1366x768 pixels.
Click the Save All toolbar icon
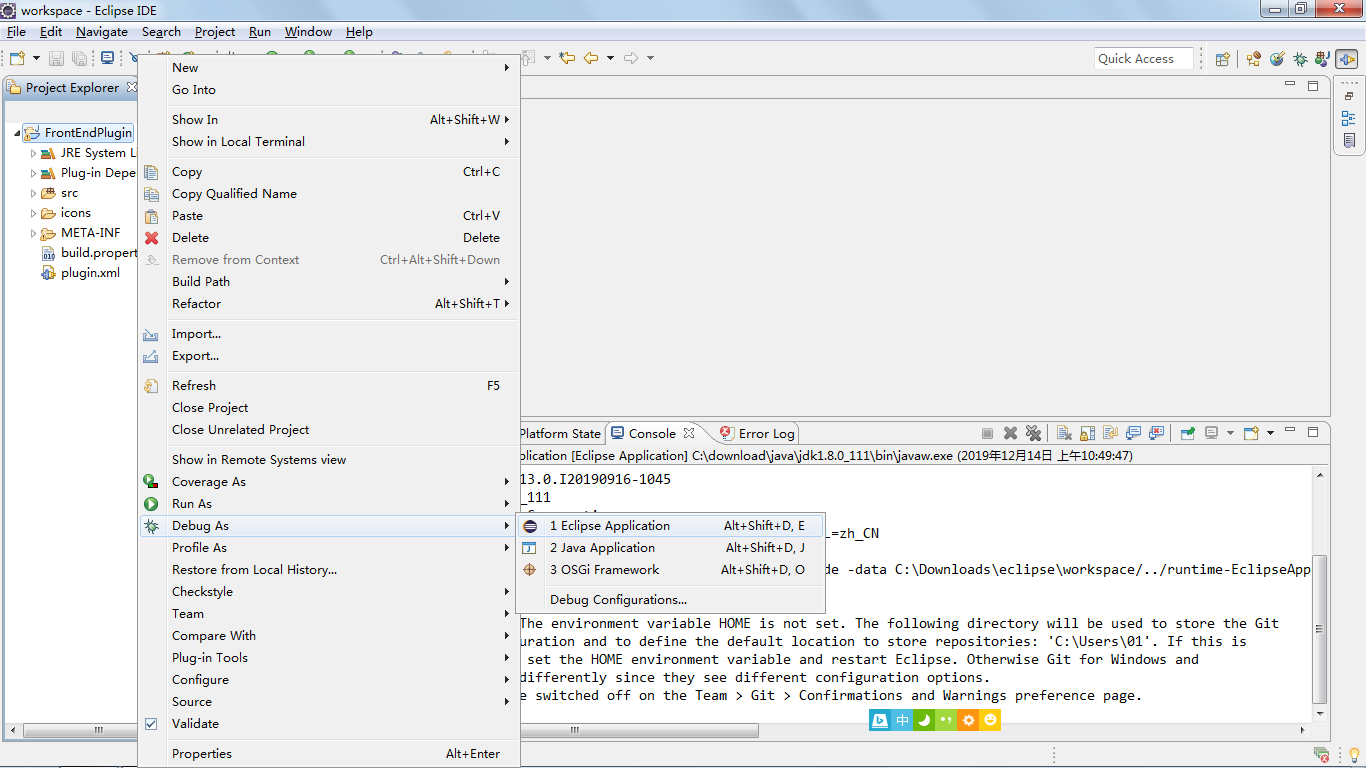(79, 58)
